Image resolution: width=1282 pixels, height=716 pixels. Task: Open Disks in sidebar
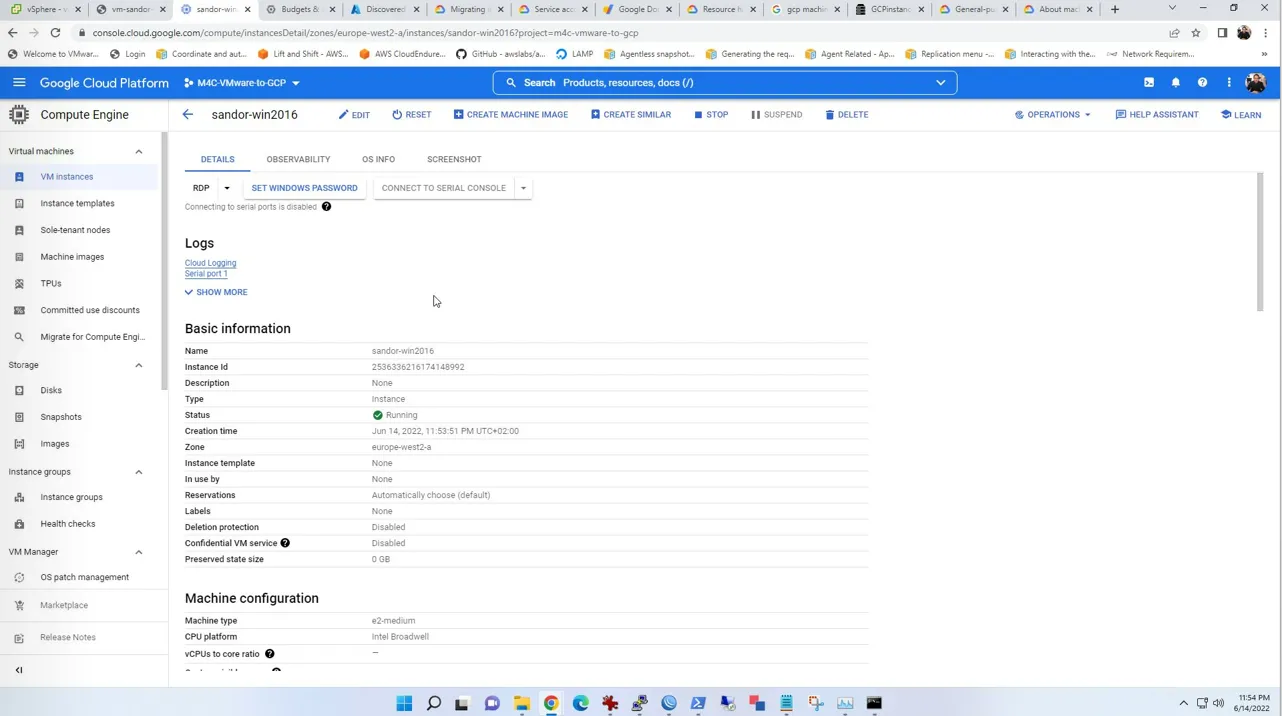pos(78,391)
